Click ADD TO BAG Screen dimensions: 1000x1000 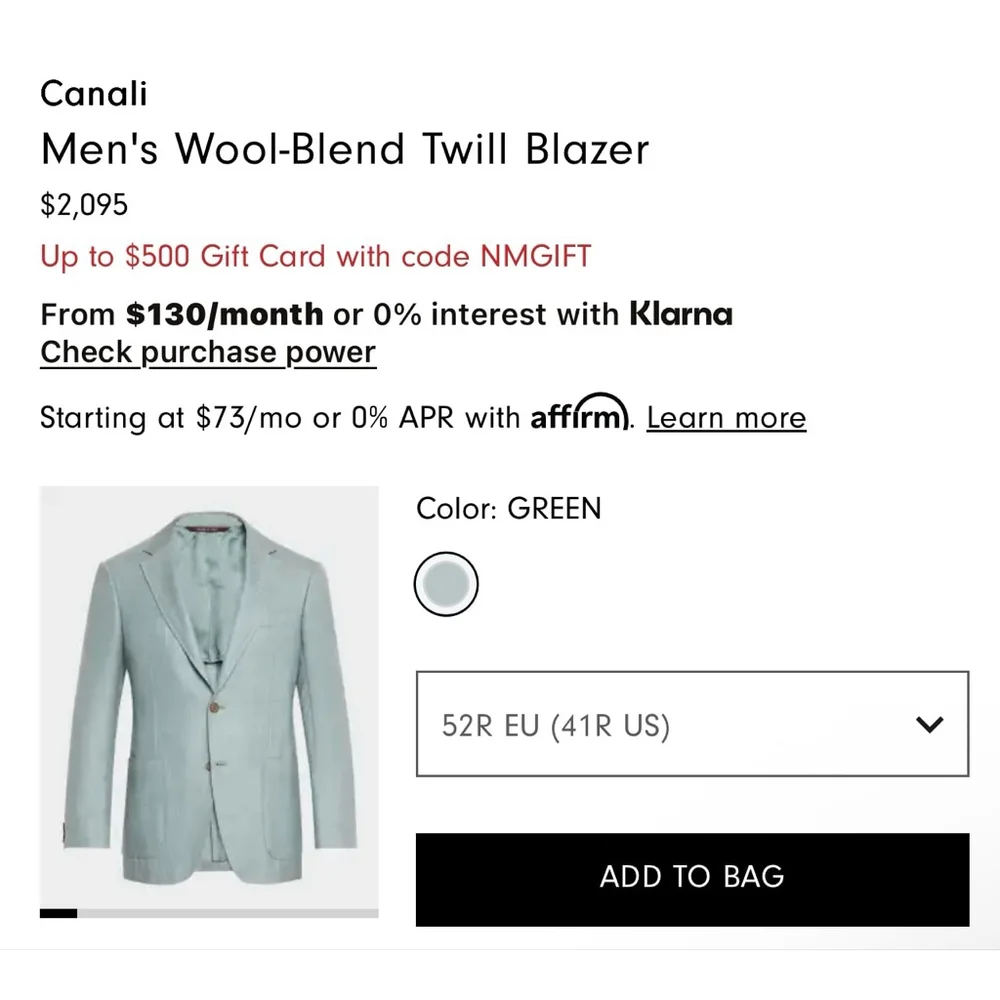pyautogui.click(x=690, y=877)
